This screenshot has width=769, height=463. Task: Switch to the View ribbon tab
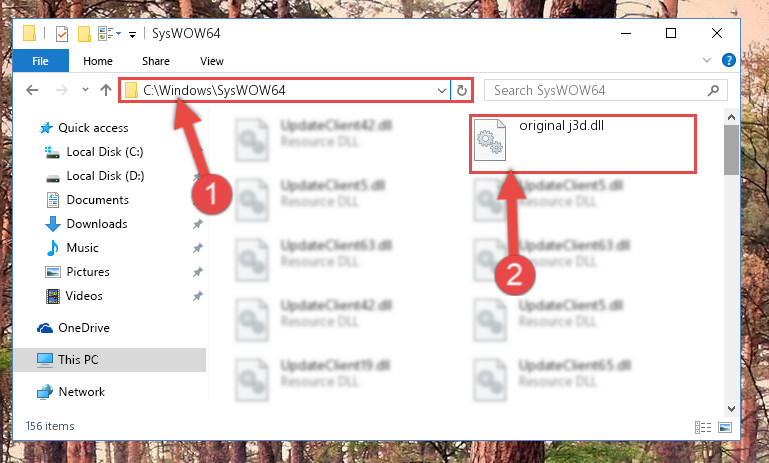click(212, 61)
